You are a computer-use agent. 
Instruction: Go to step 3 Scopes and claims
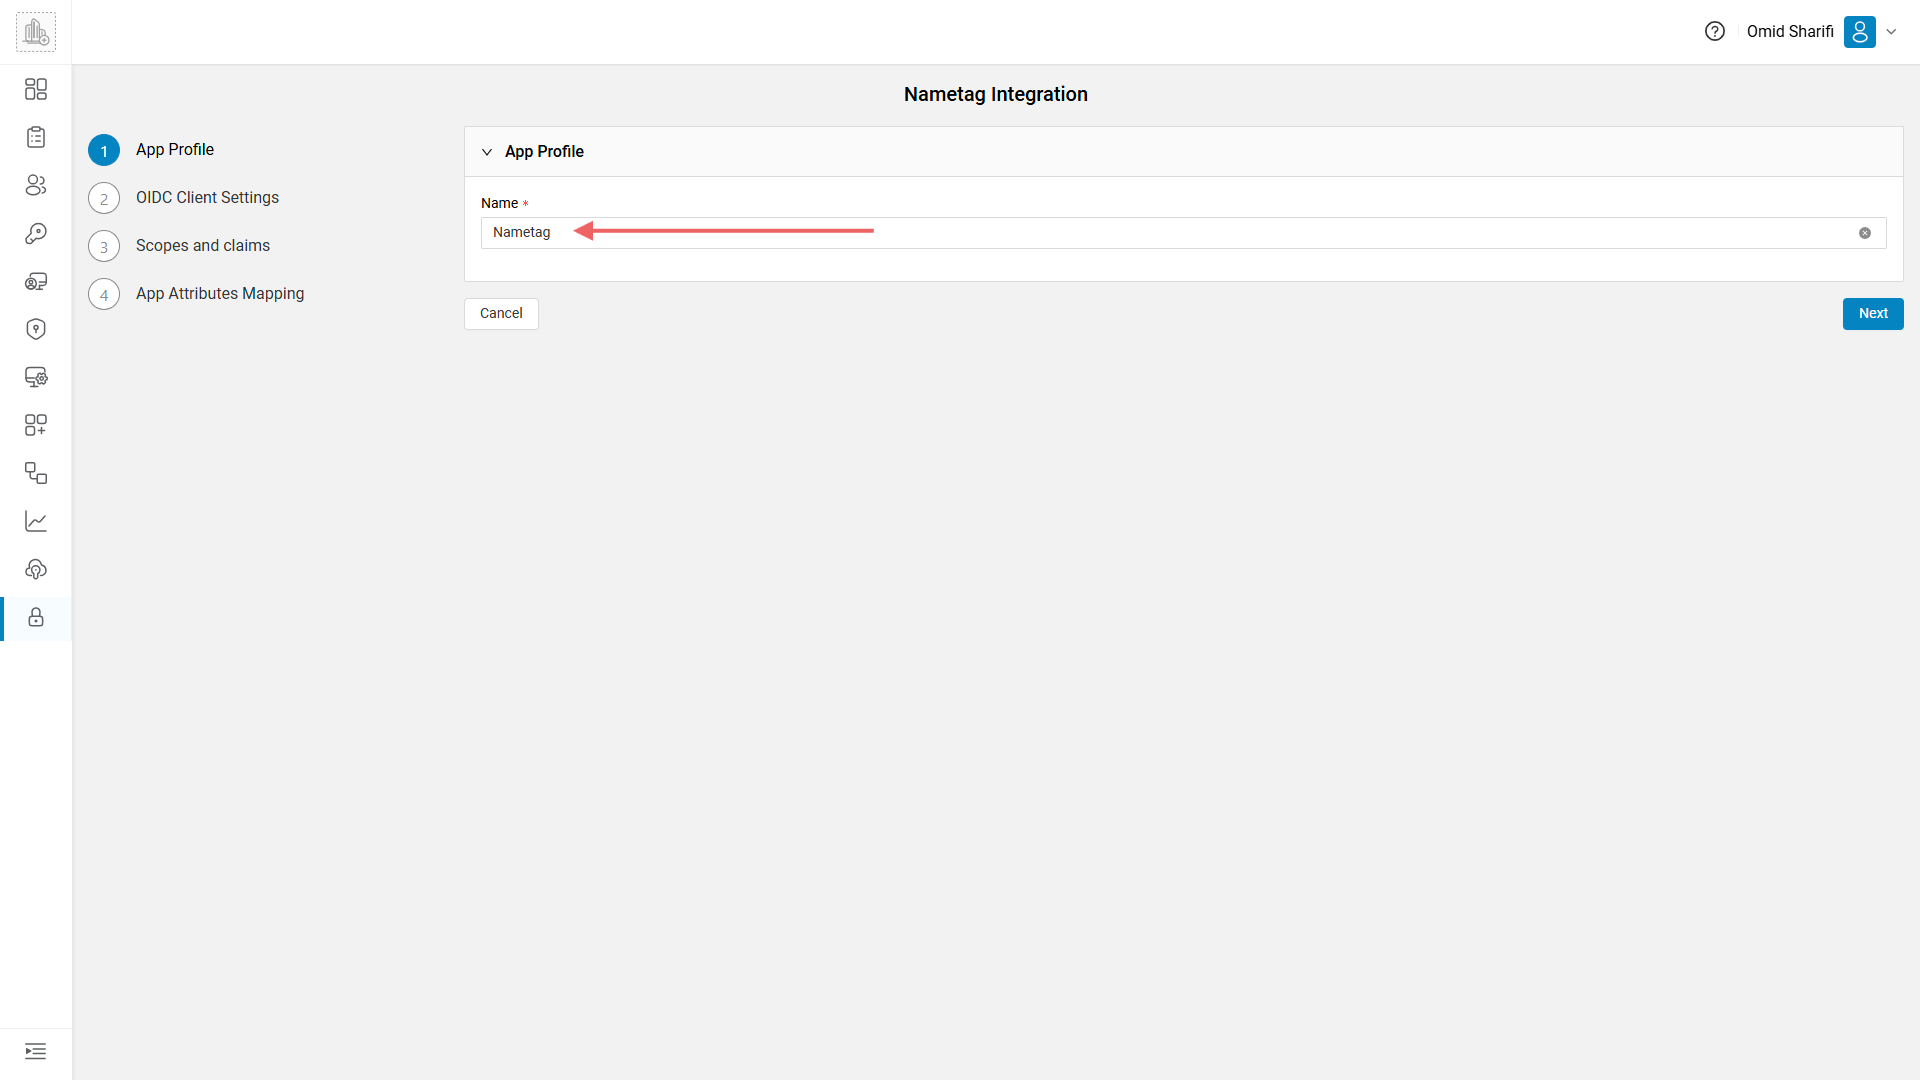[x=180, y=246]
